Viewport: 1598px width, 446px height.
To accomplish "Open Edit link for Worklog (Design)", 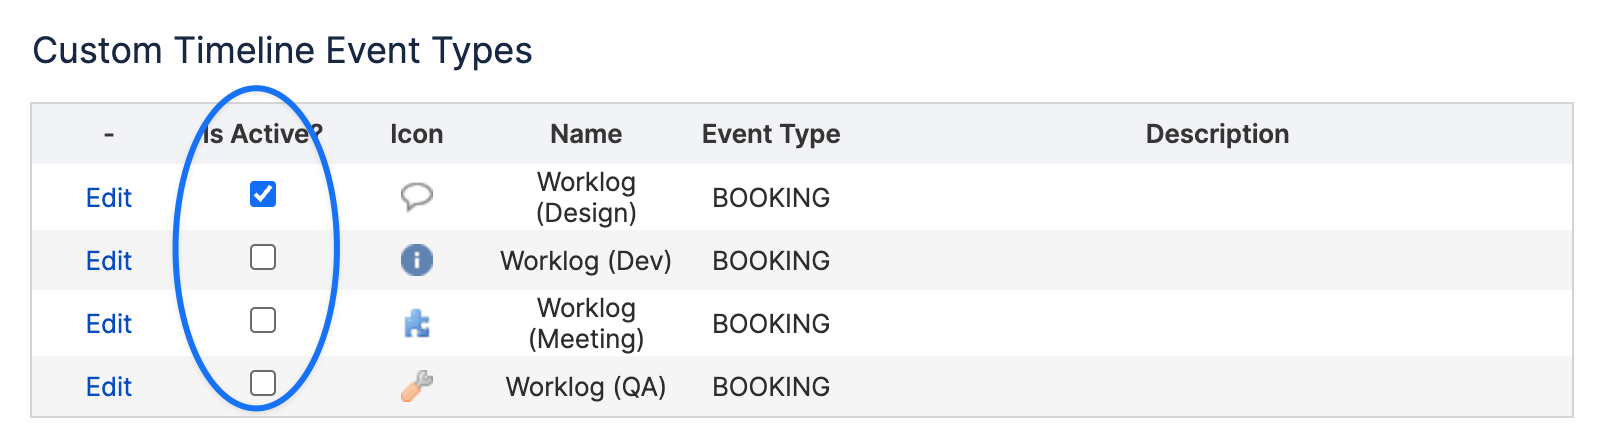I will coord(109,197).
